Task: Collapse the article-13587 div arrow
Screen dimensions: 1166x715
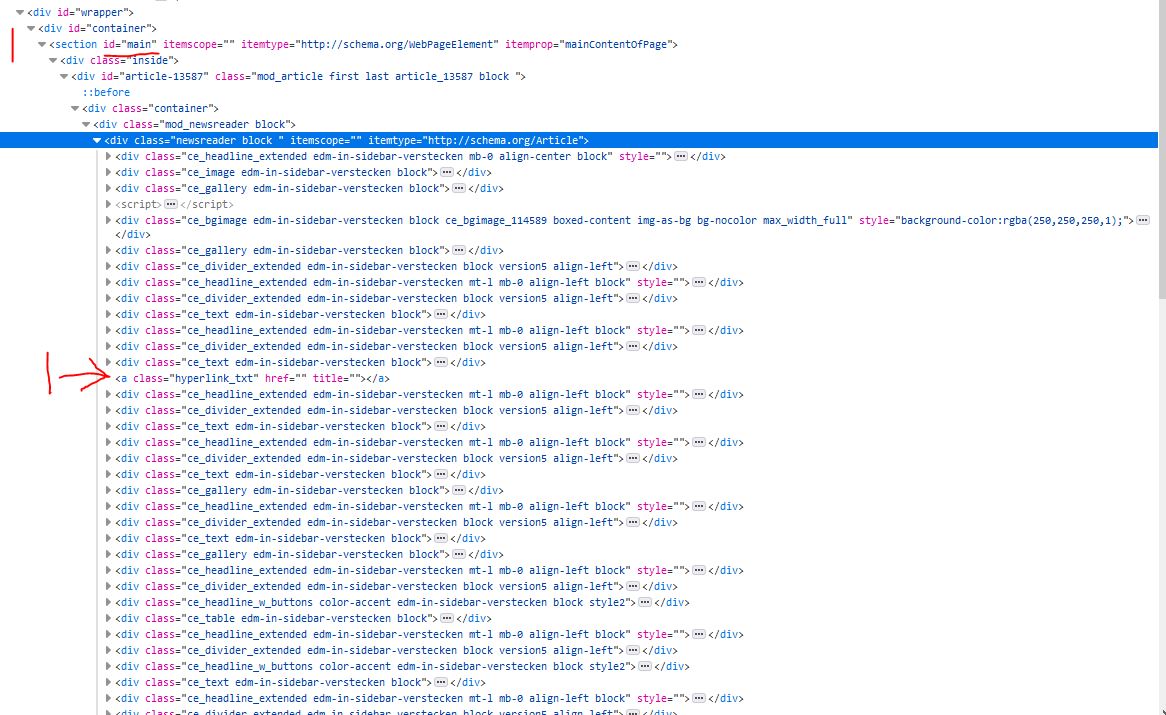Action: [64, 76]
